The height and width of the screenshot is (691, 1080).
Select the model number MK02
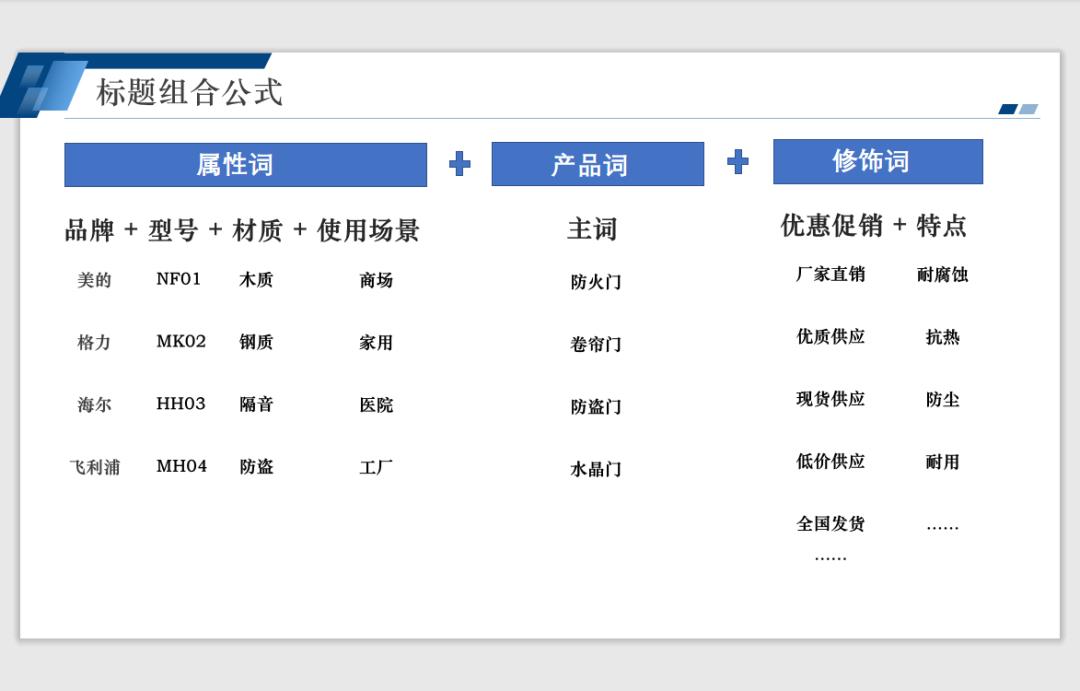coord(180,341)
